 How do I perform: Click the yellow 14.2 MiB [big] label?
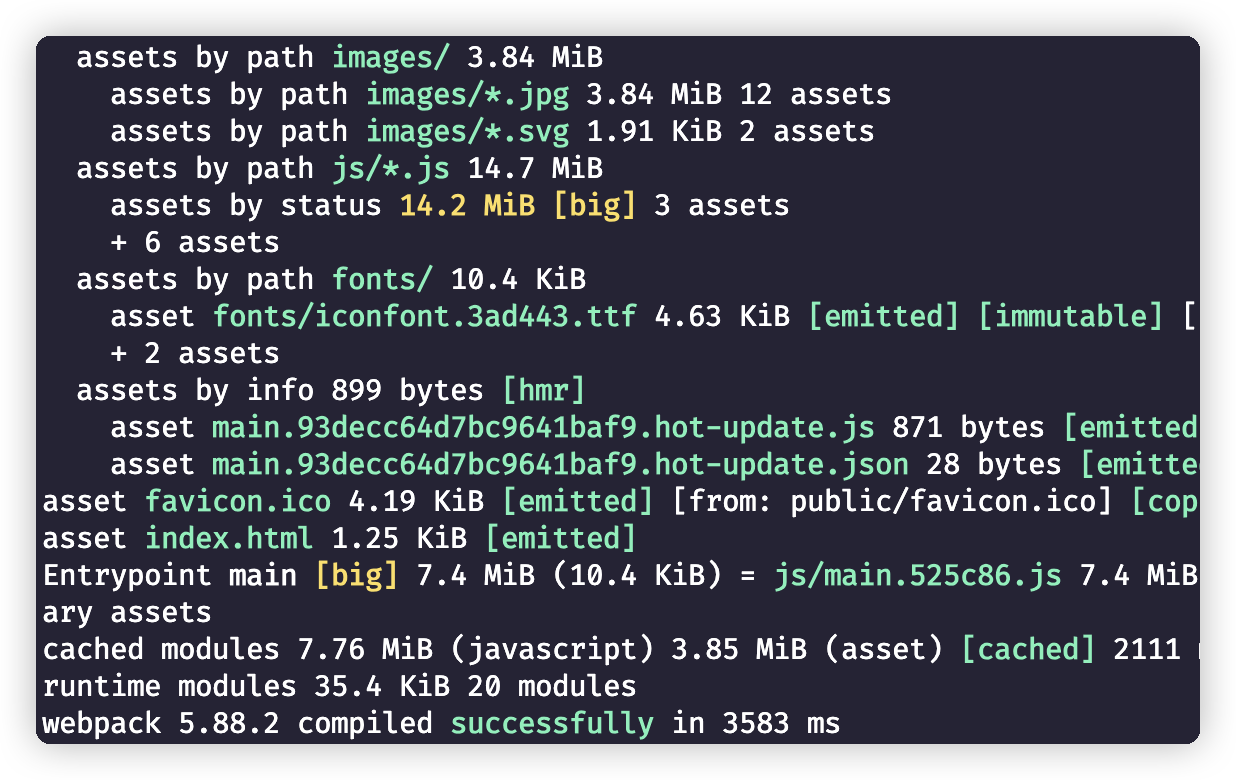pyautogui.click(x=518, y=206)
